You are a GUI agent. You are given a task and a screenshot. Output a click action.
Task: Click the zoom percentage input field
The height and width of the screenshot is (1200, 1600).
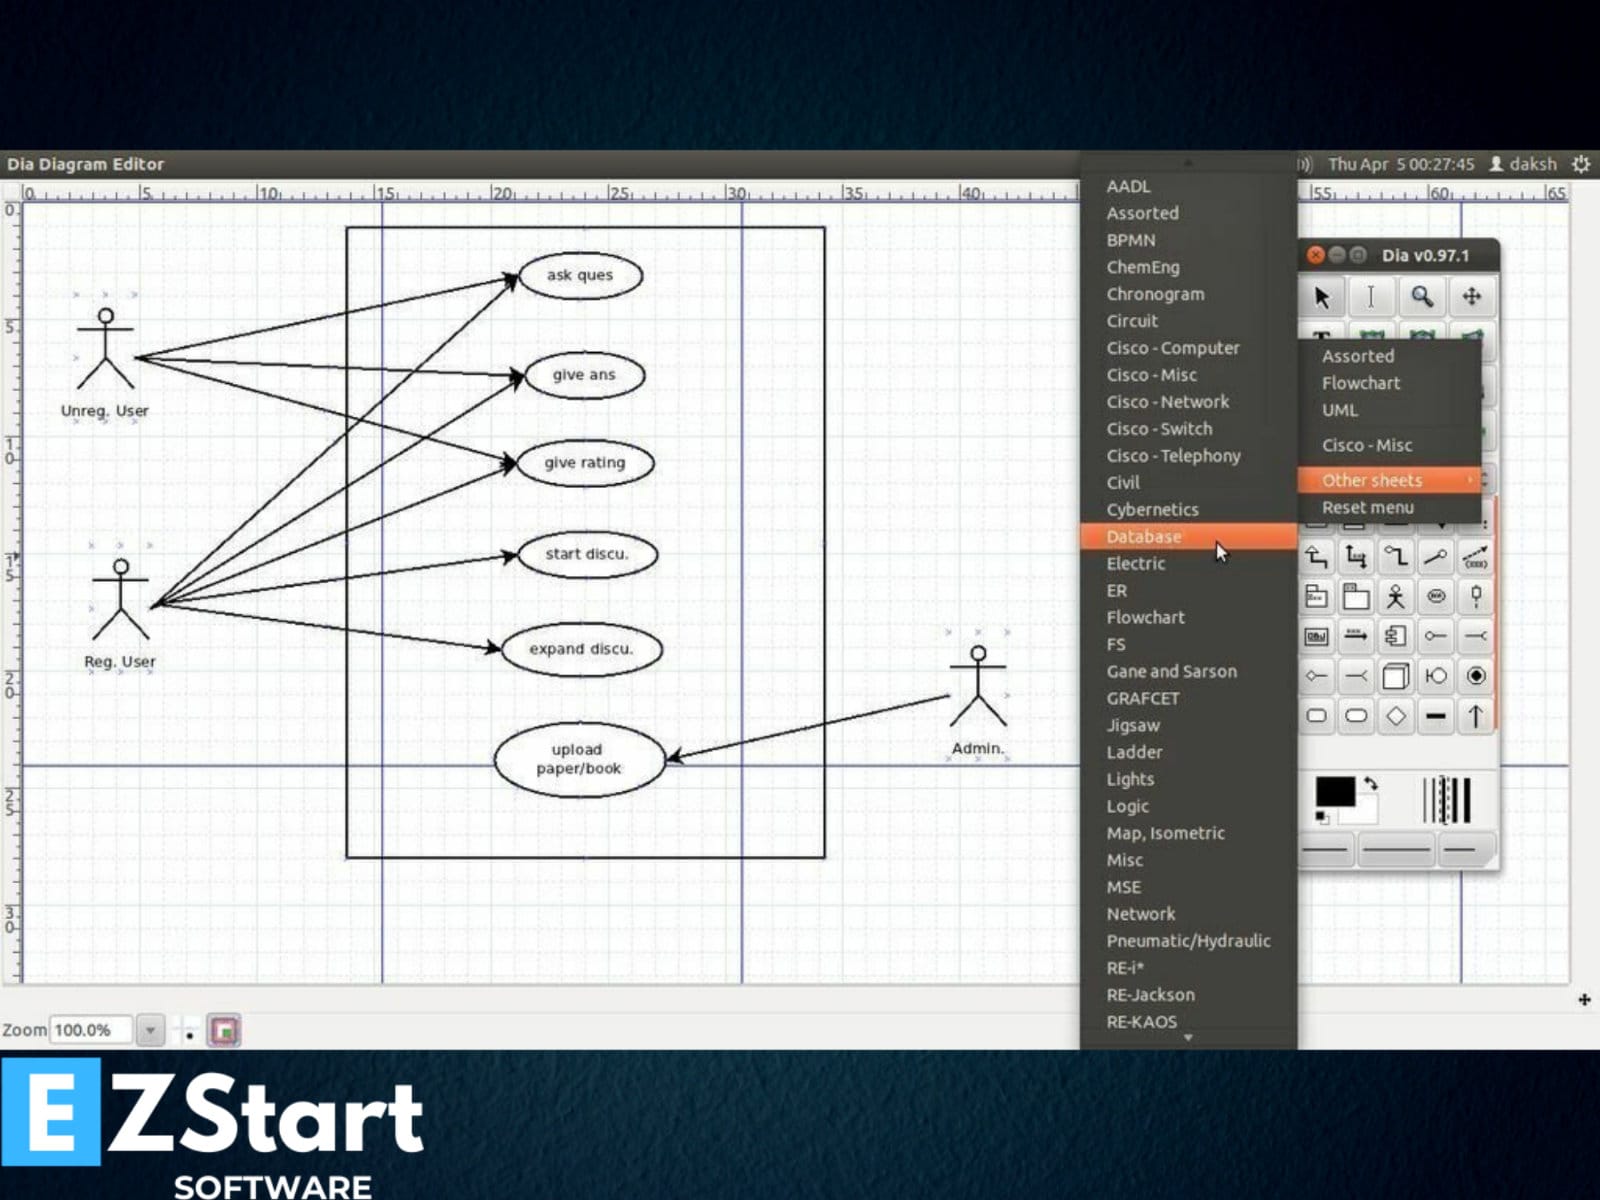(x=90, y=1029)
